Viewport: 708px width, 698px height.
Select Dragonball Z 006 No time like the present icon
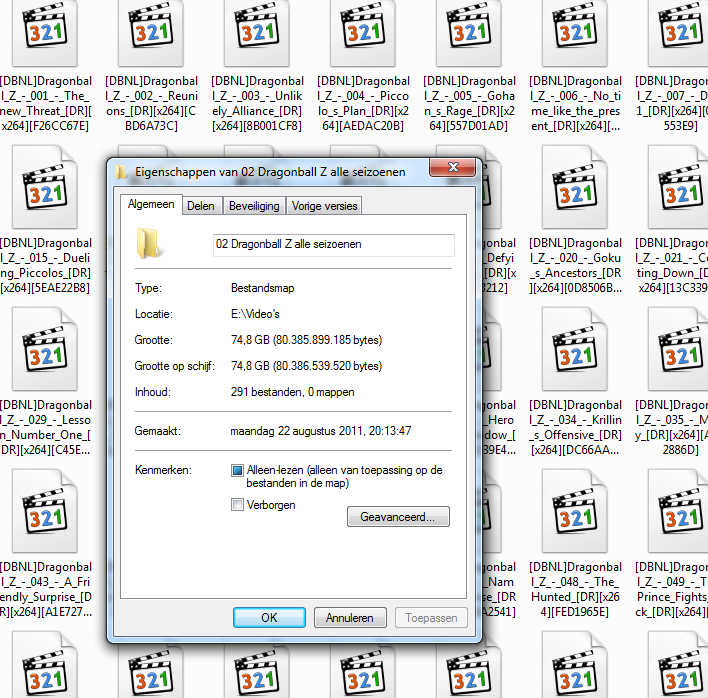pyautogui.click(x=575, y=33)
